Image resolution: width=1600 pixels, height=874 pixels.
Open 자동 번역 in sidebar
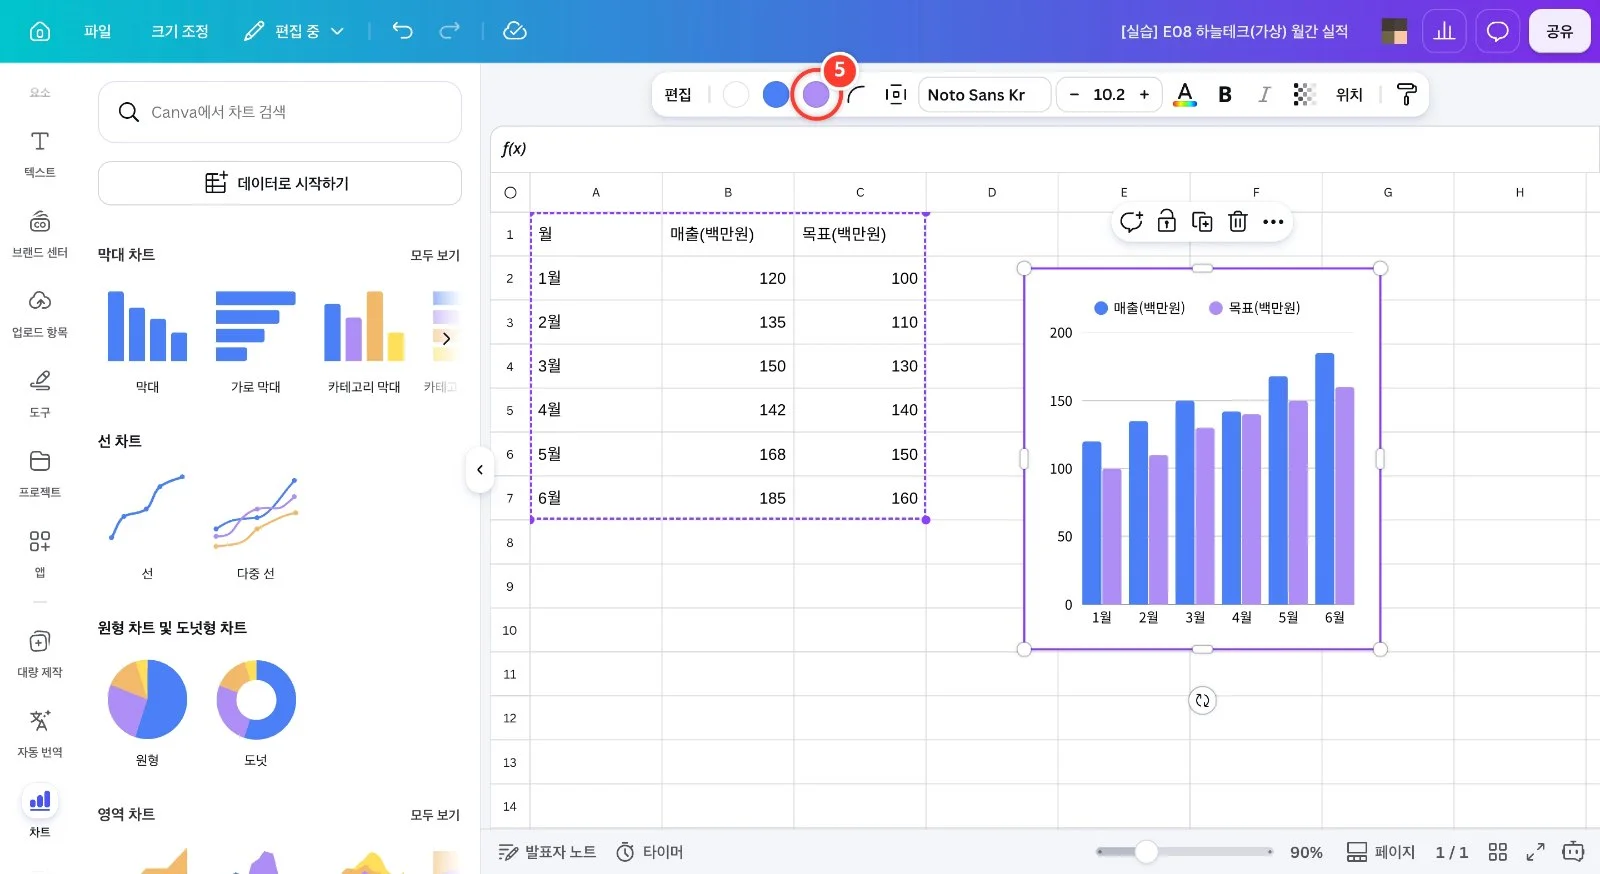(x=40, y=733)
